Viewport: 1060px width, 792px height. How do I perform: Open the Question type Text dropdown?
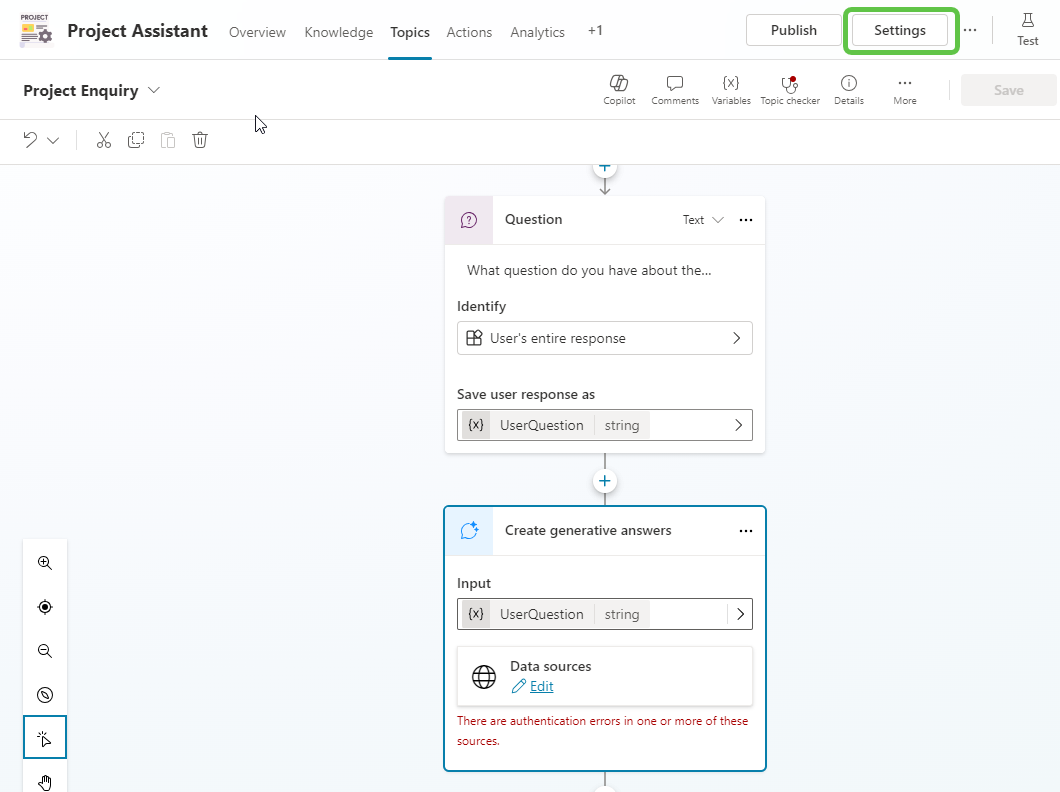[x=703, y=220]
